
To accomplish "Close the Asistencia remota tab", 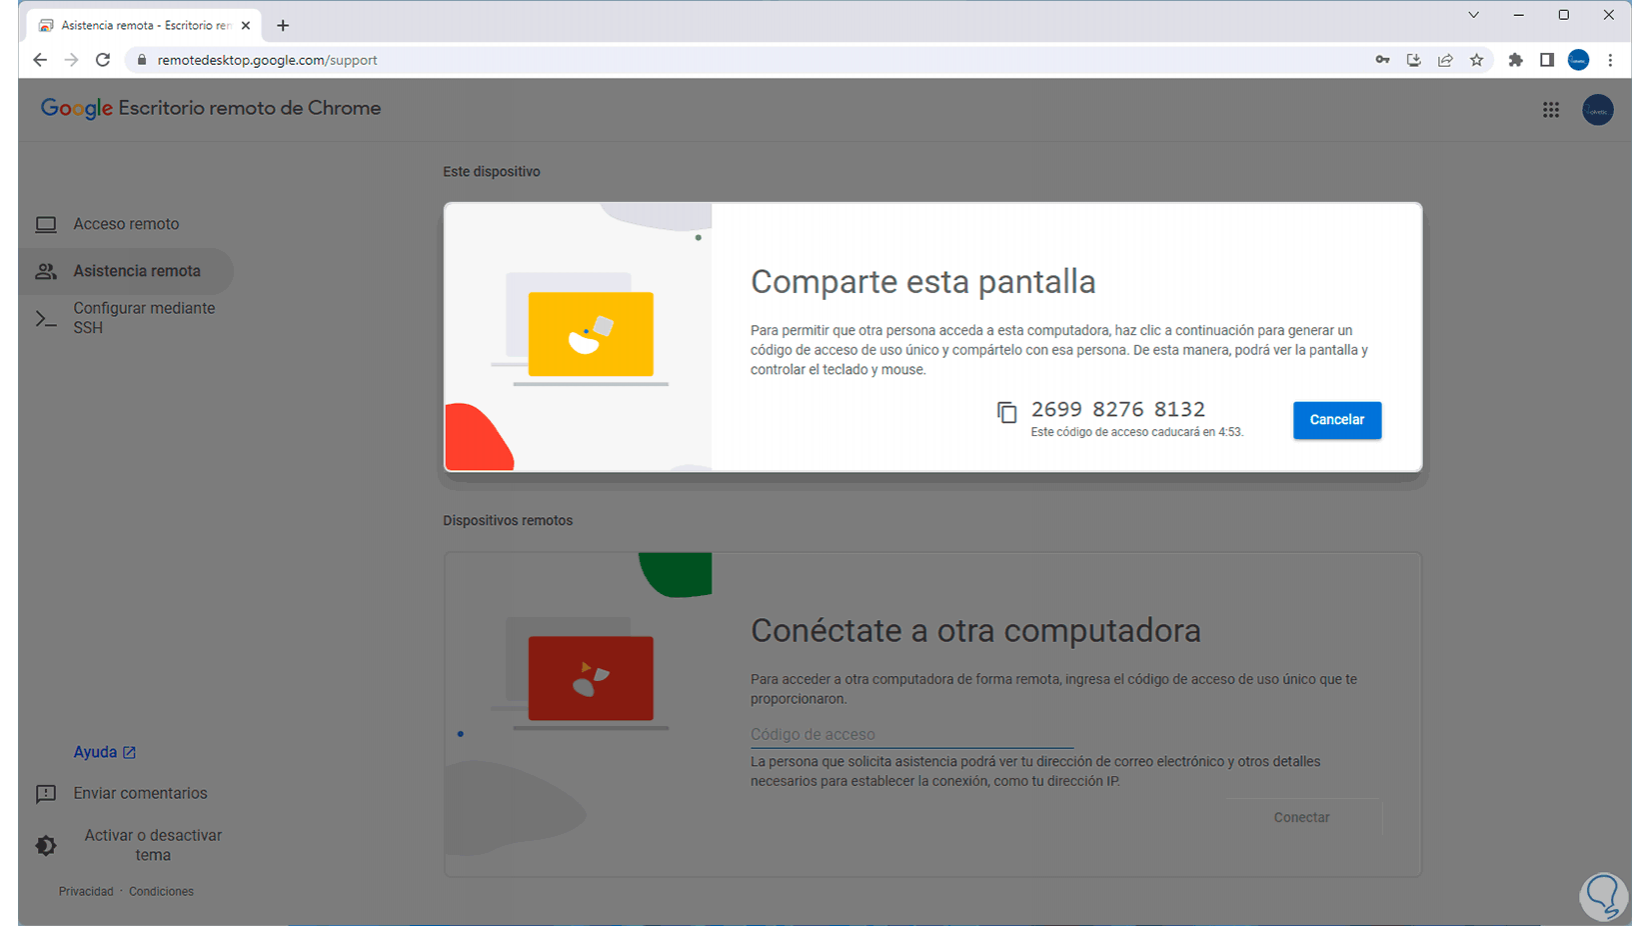I will coord(246,26).
